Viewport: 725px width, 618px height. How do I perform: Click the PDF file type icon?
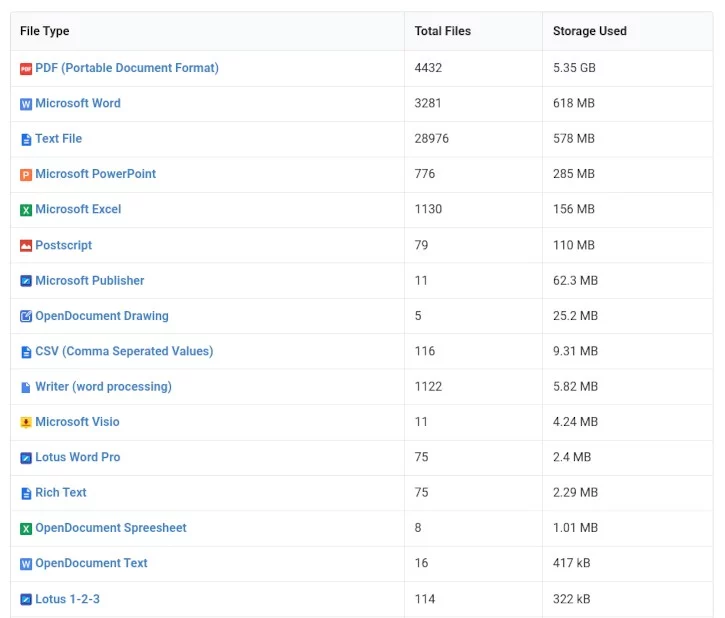[26, 69]
